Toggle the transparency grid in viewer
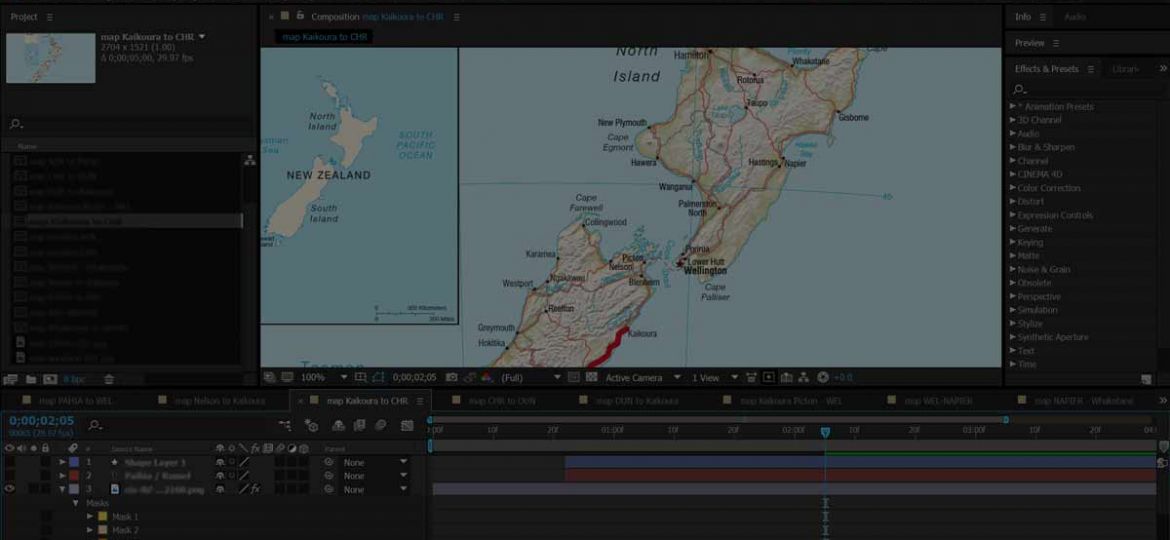The width and height of the screenshot is (1170, 540). click(590, 378)
